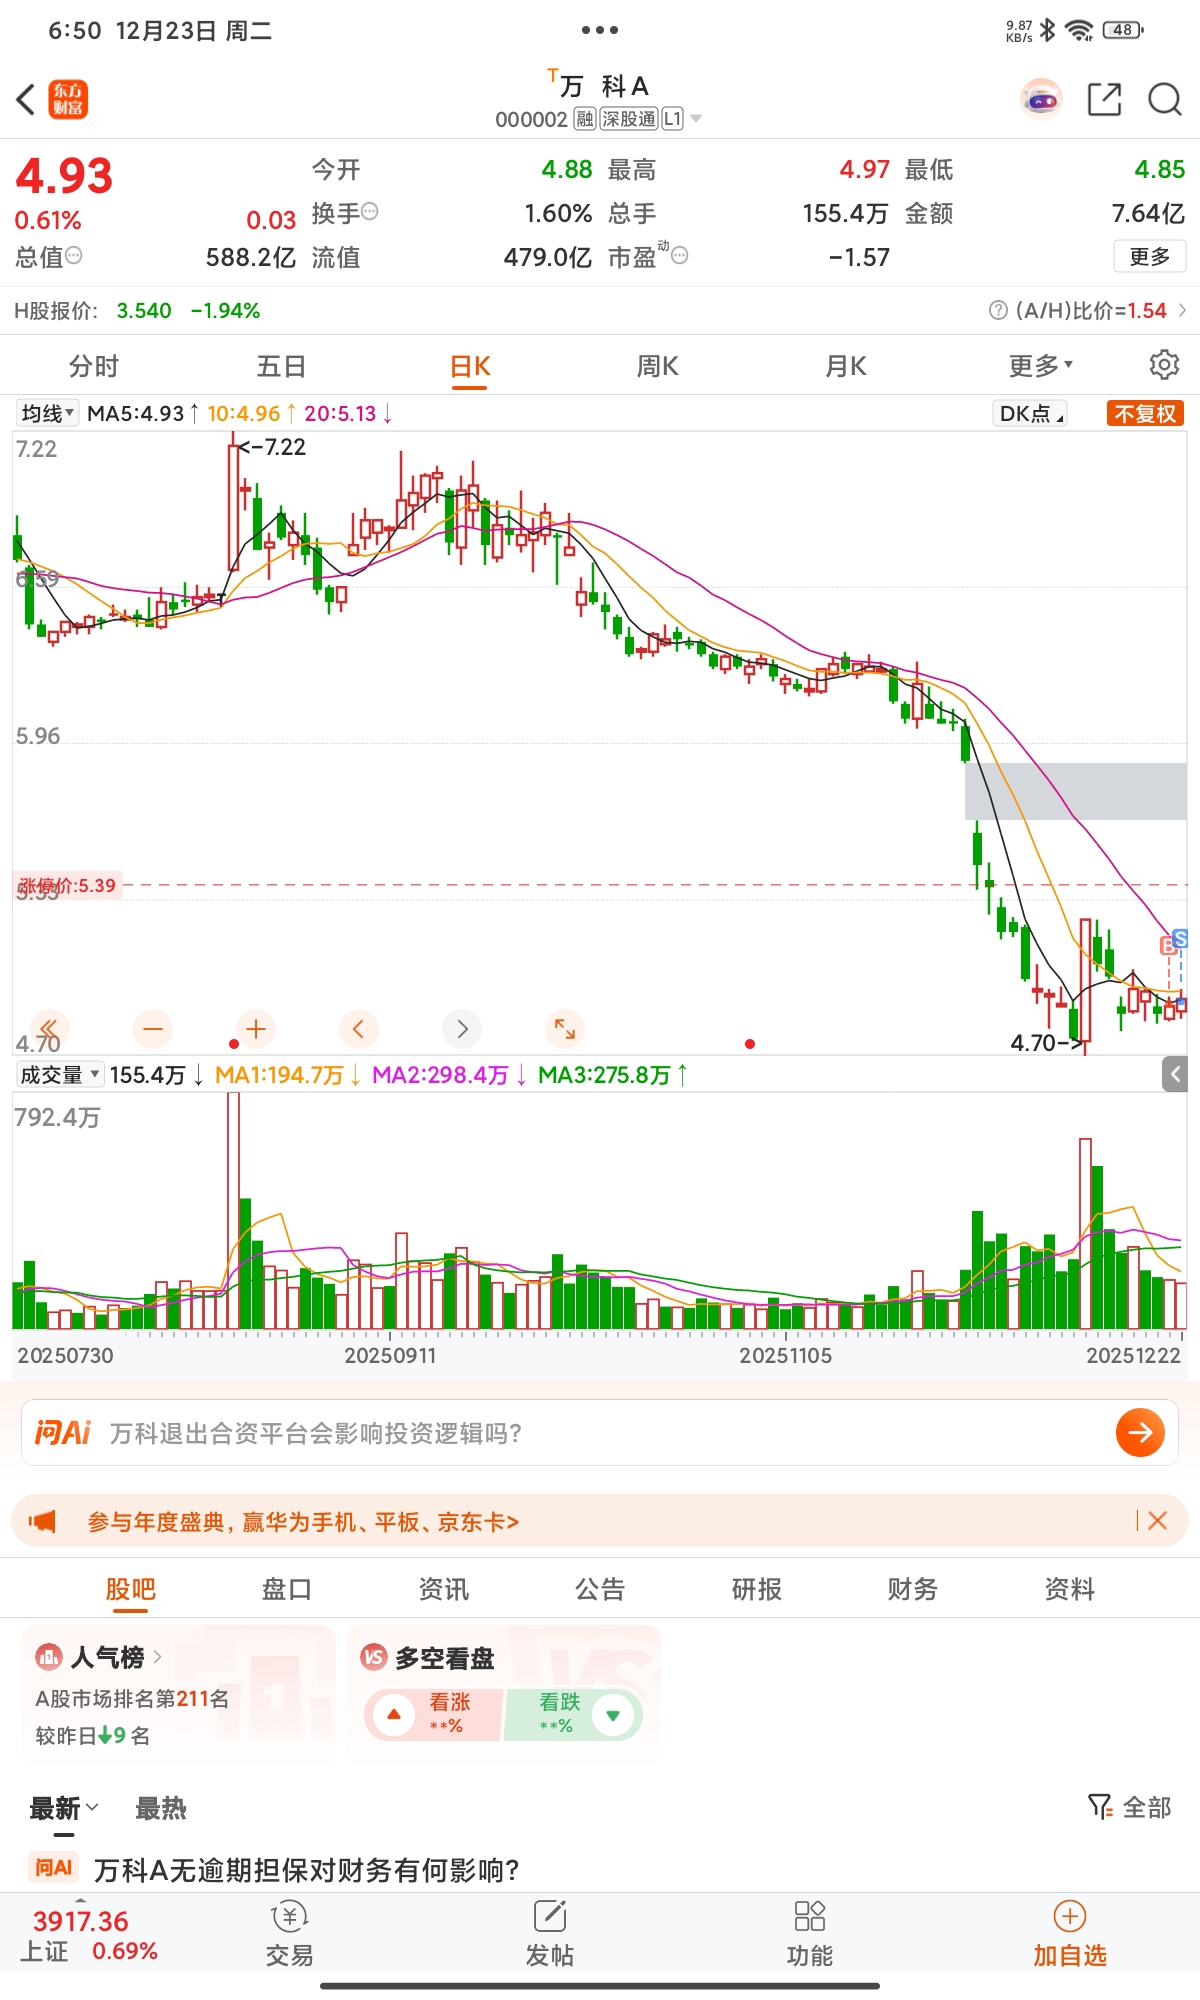
Task: Collapse side panel arrow beside volume
Action: tap(1176, 1075)
